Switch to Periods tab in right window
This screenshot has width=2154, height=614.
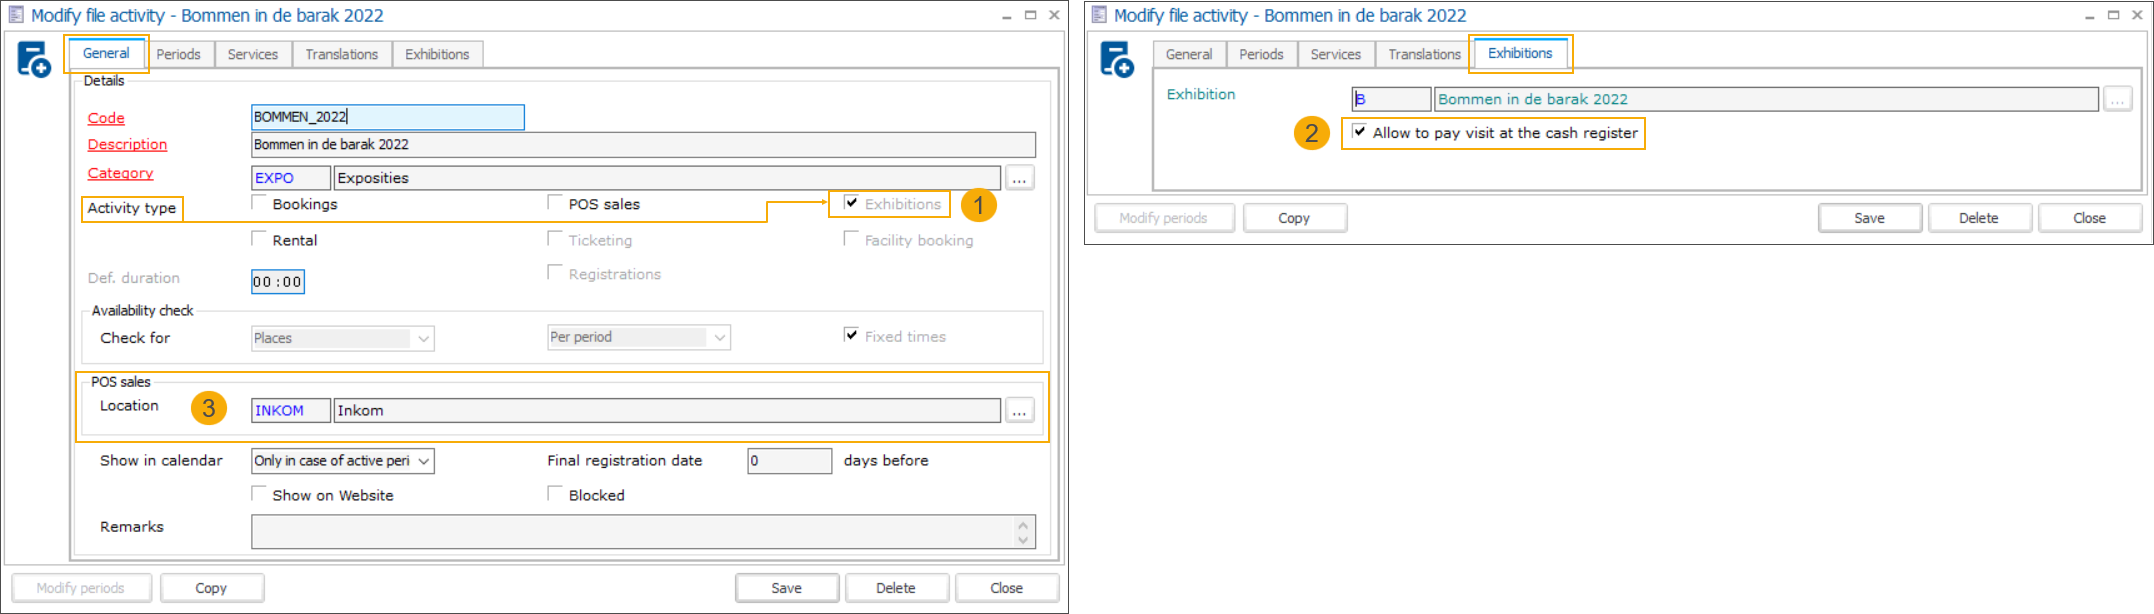point(1261,54)
